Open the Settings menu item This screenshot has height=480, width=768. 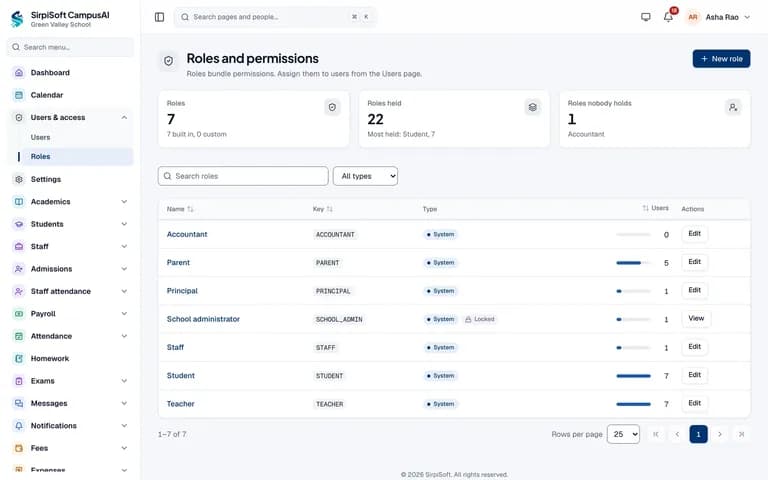point(70,179)
